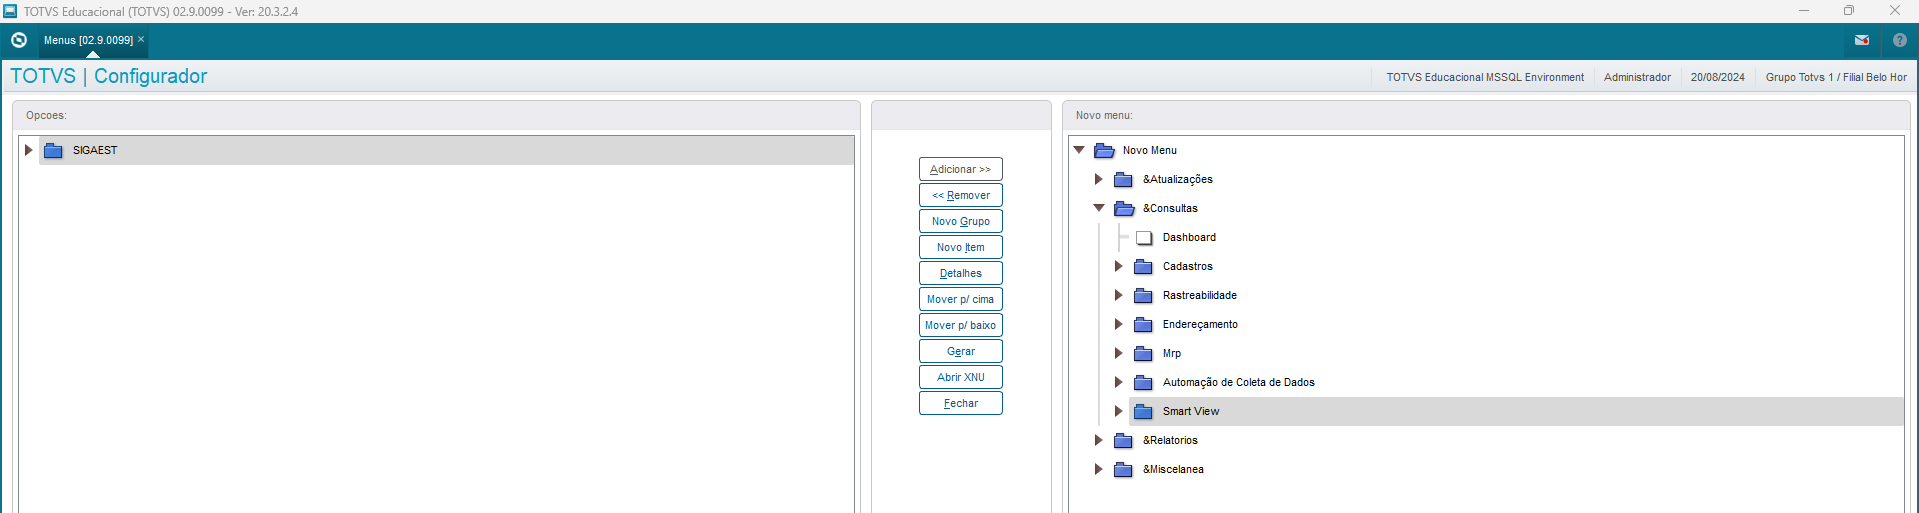Click the << Remover button

[961, 195]
